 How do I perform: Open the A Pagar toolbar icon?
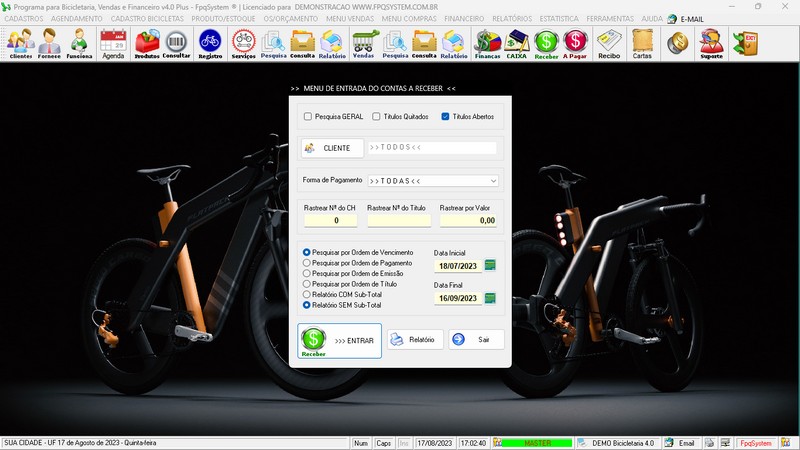(x=575, y=43)
